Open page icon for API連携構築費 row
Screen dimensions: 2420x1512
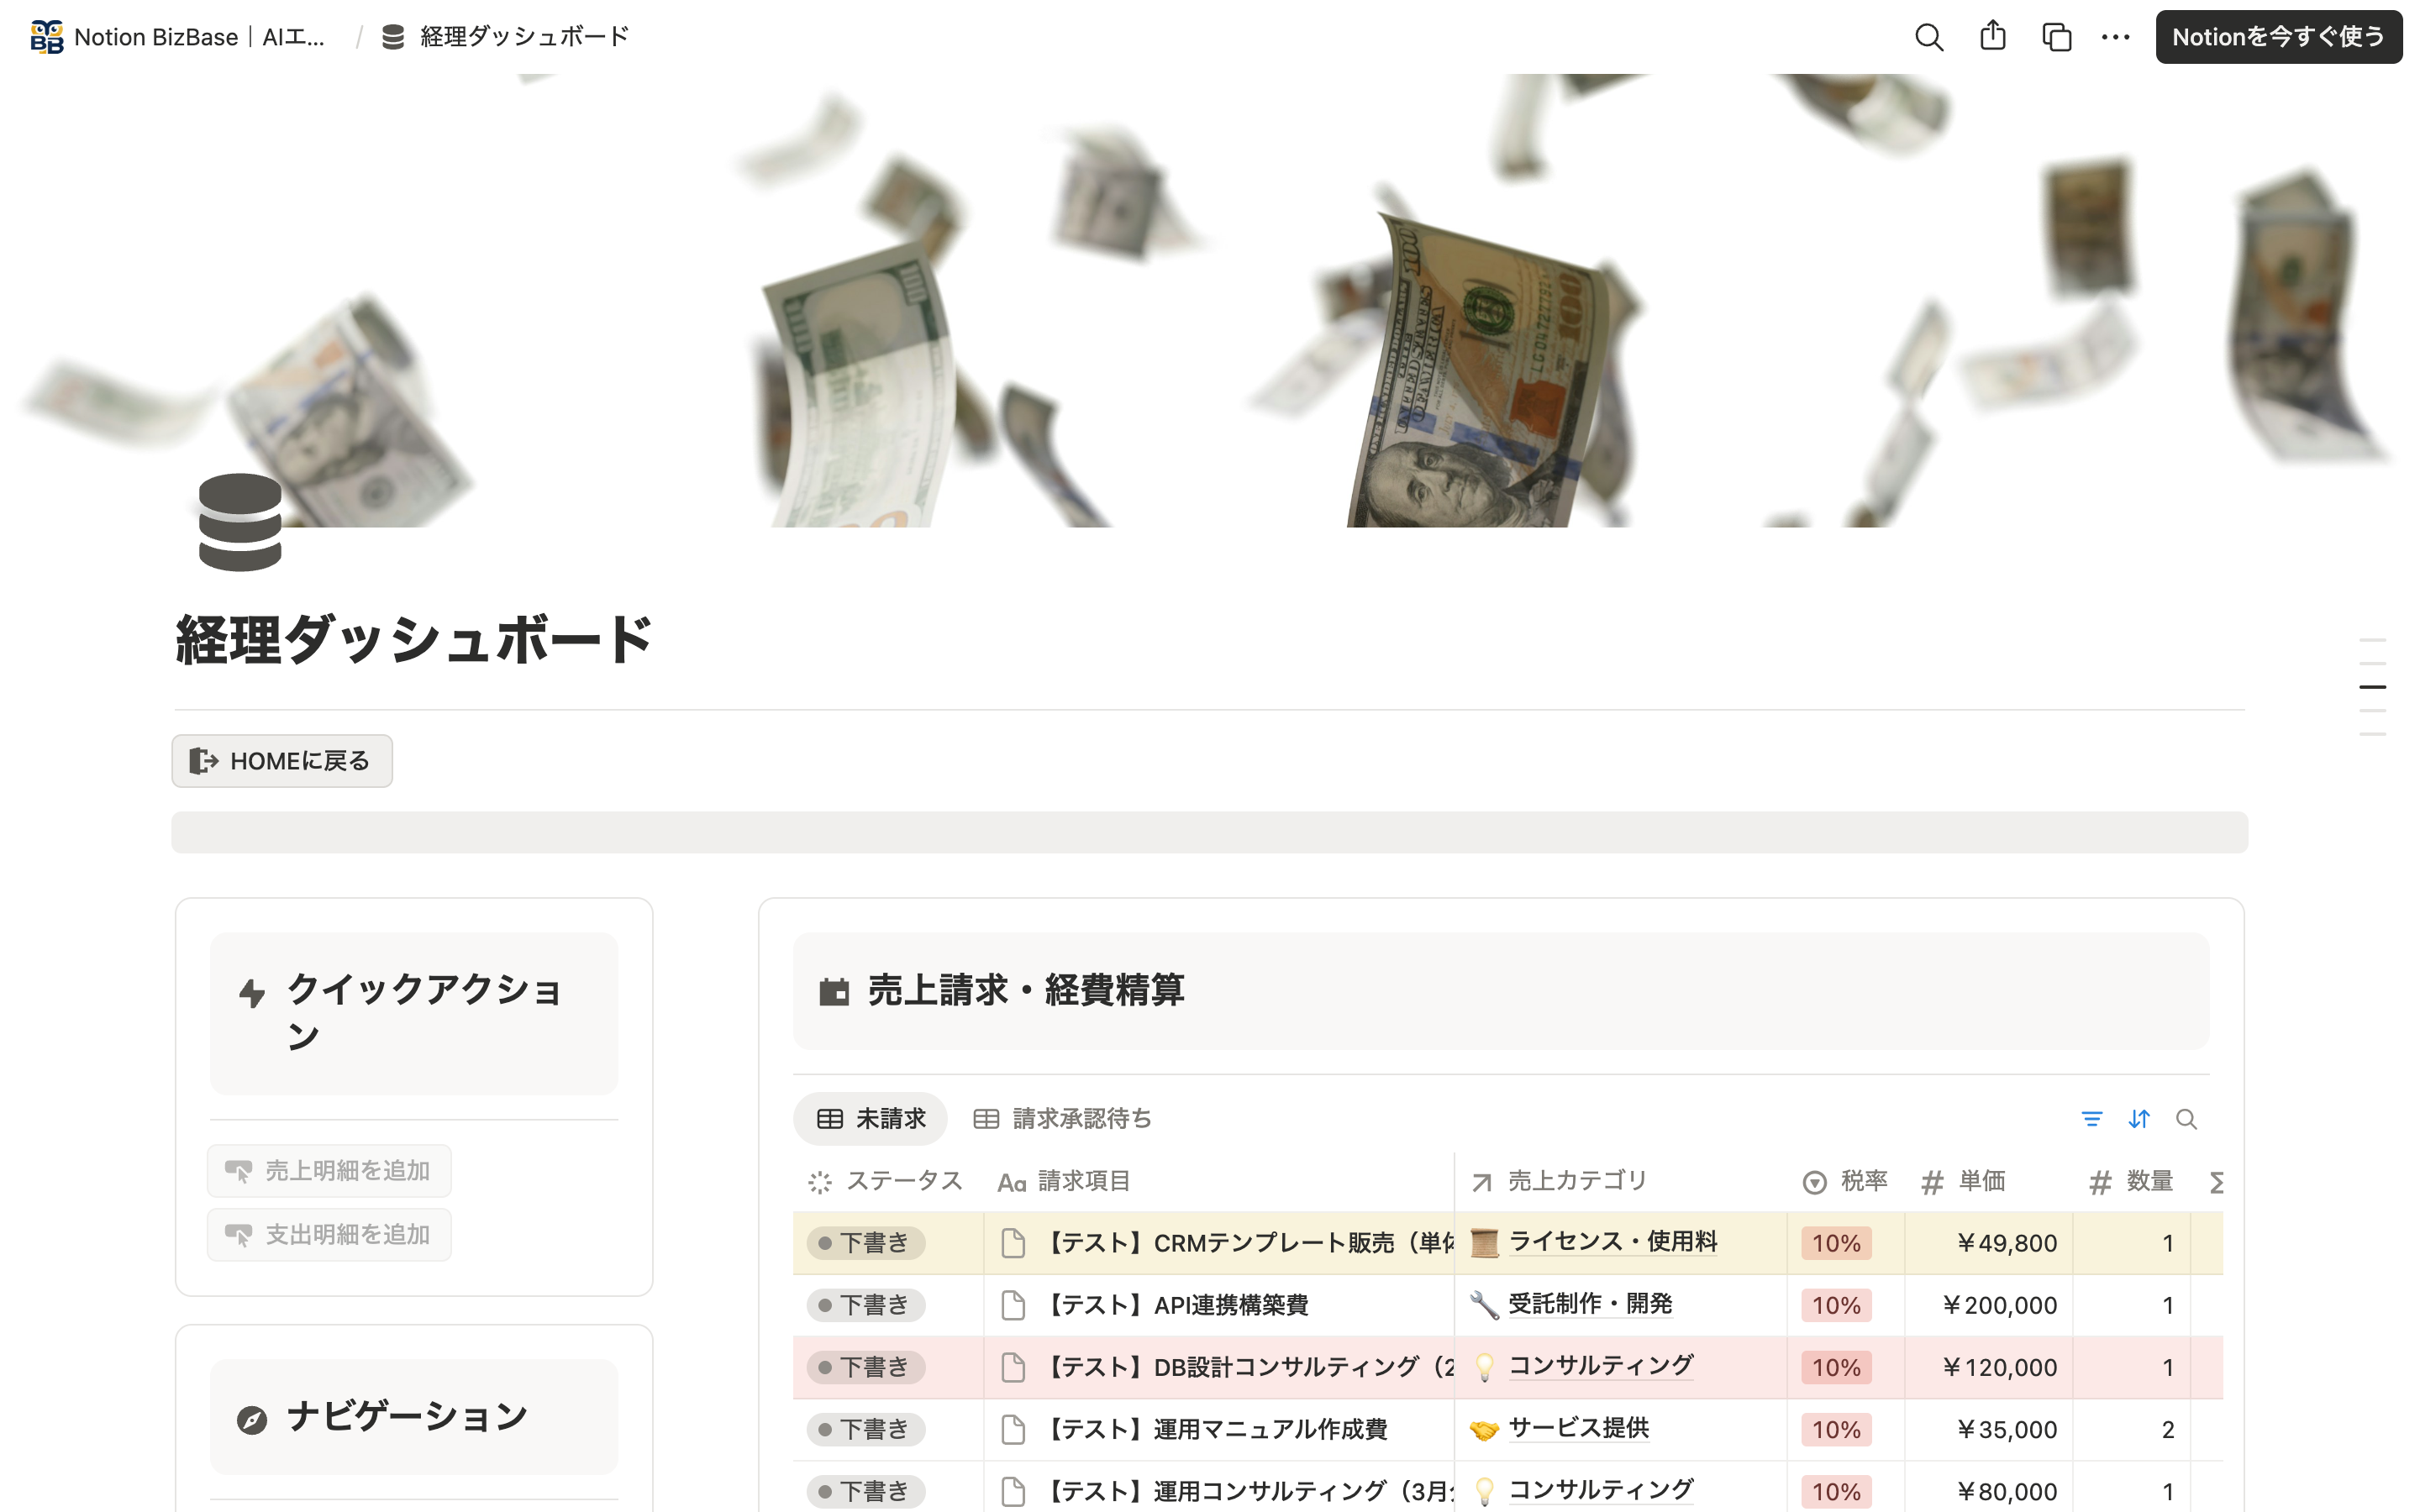[1013, 1305]
